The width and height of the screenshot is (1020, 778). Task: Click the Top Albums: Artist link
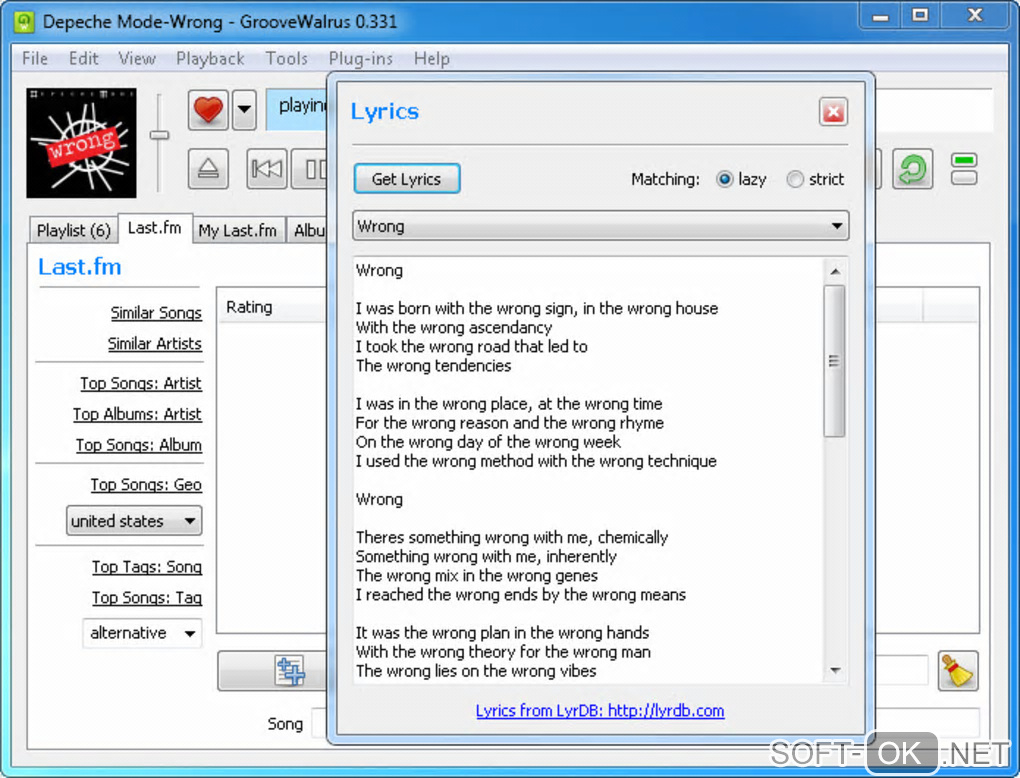click(137, 414)
